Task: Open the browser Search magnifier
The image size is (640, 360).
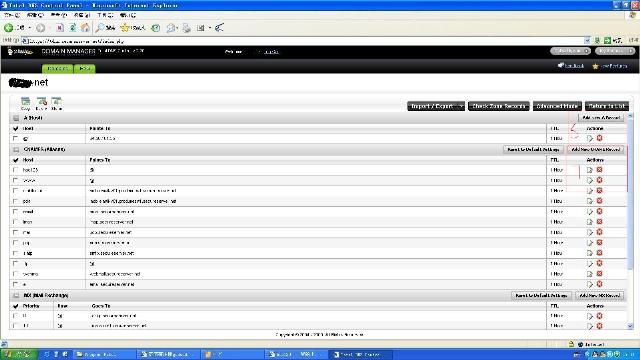Action: tap(100, 28)
